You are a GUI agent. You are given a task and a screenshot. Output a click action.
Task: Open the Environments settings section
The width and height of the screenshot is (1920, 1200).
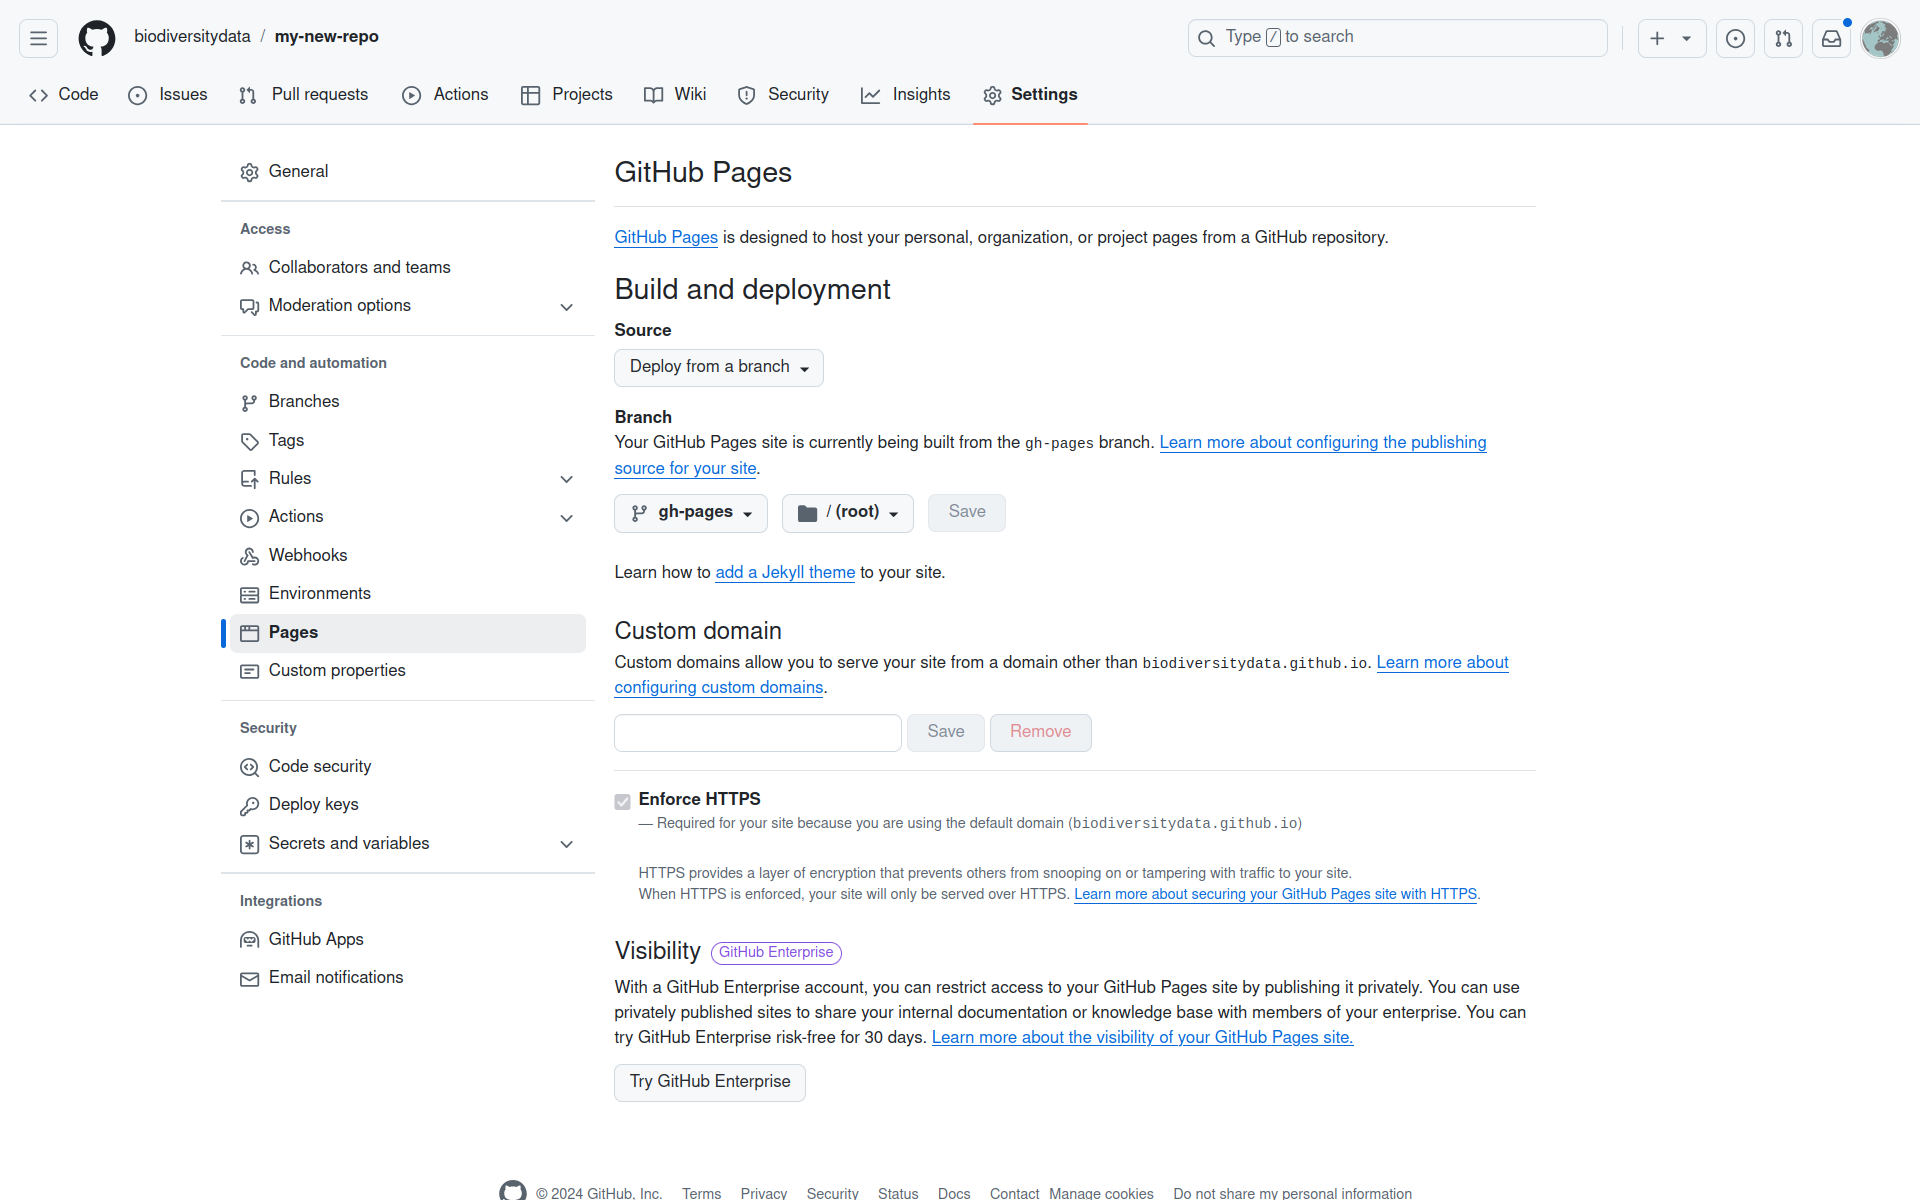click(319, 593)
